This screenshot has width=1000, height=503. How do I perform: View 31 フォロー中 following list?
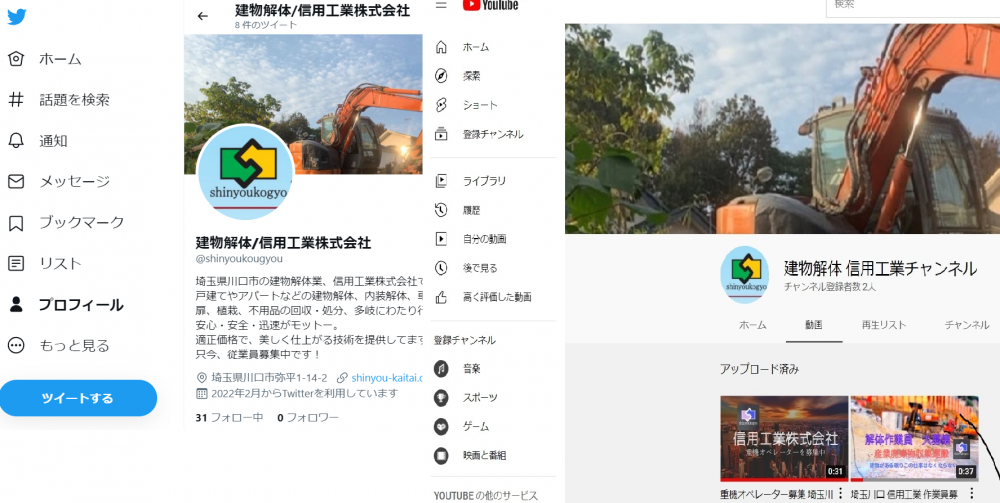coord(230,418)
